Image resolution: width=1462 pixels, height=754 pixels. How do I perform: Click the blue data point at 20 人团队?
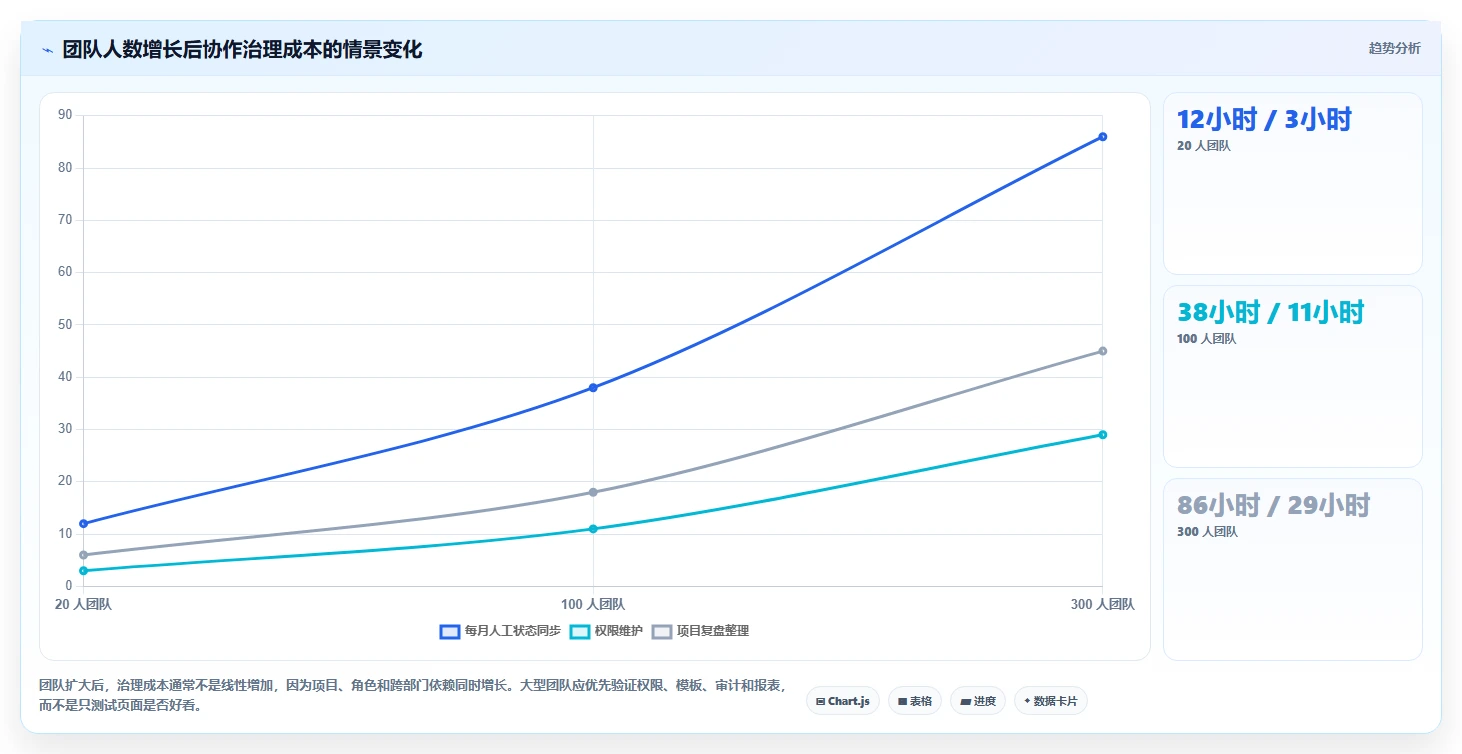[83, 524]
